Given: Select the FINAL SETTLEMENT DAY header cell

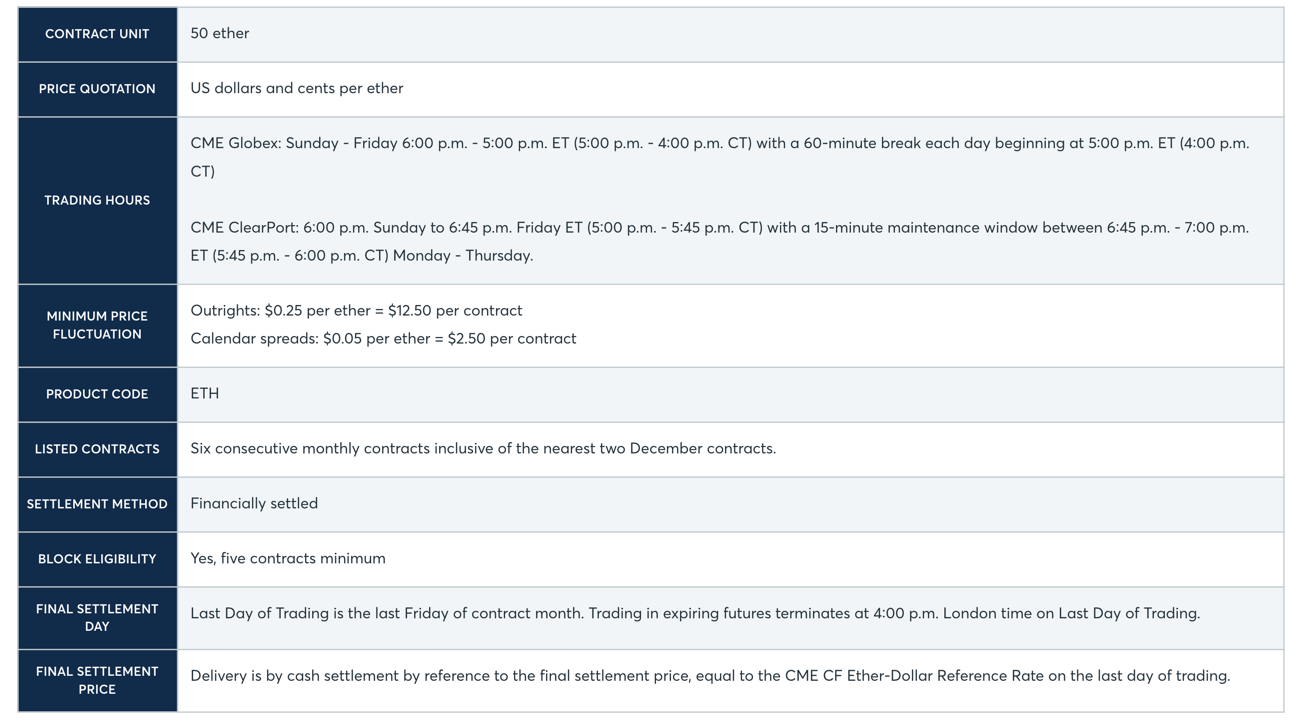Looking at the screenshot, I should pos(97,617).
